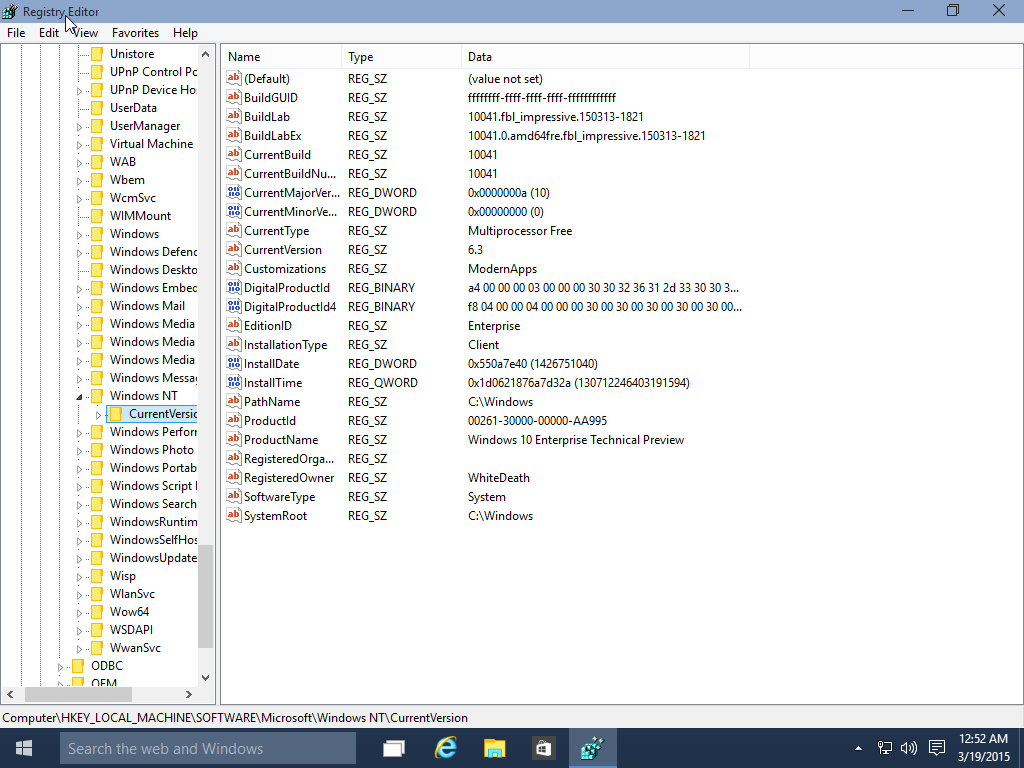Click the tree horizontal scroll left arrow
The image size is (1024, 768).
(x=10, y=694)
